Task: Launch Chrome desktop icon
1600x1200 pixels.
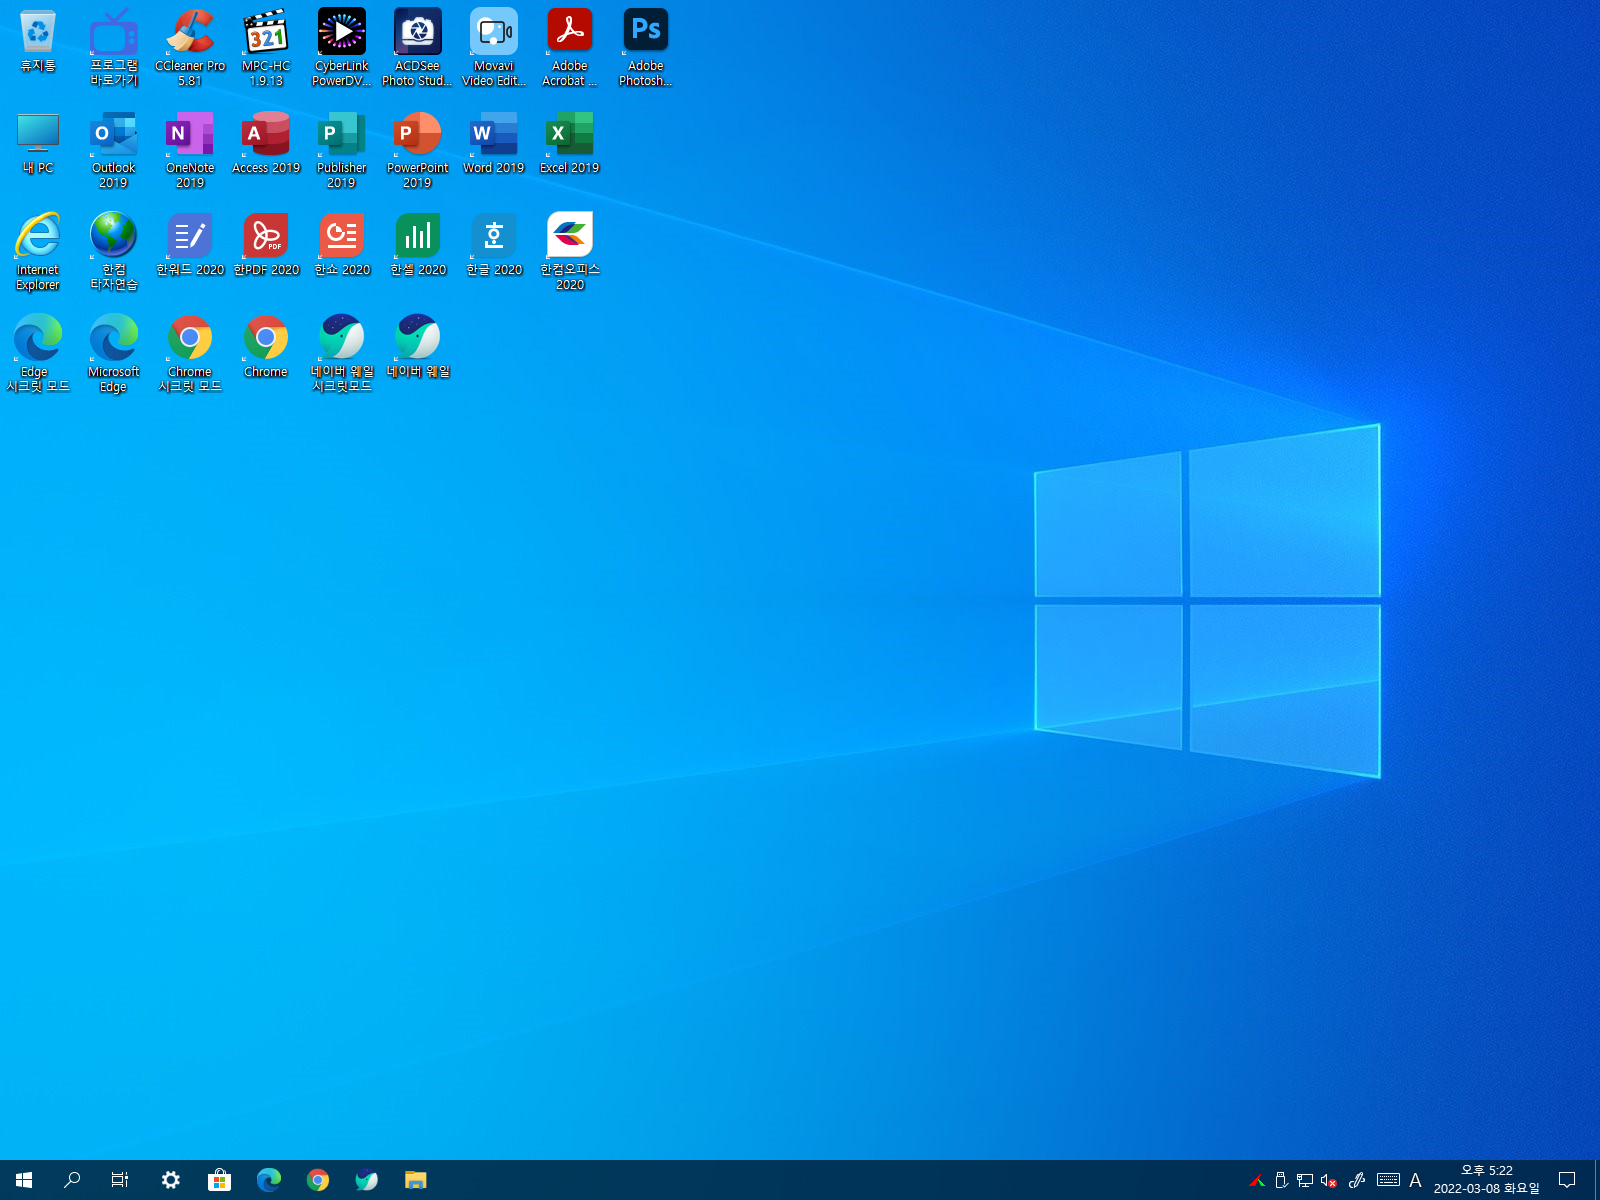Action: point(266,347)
